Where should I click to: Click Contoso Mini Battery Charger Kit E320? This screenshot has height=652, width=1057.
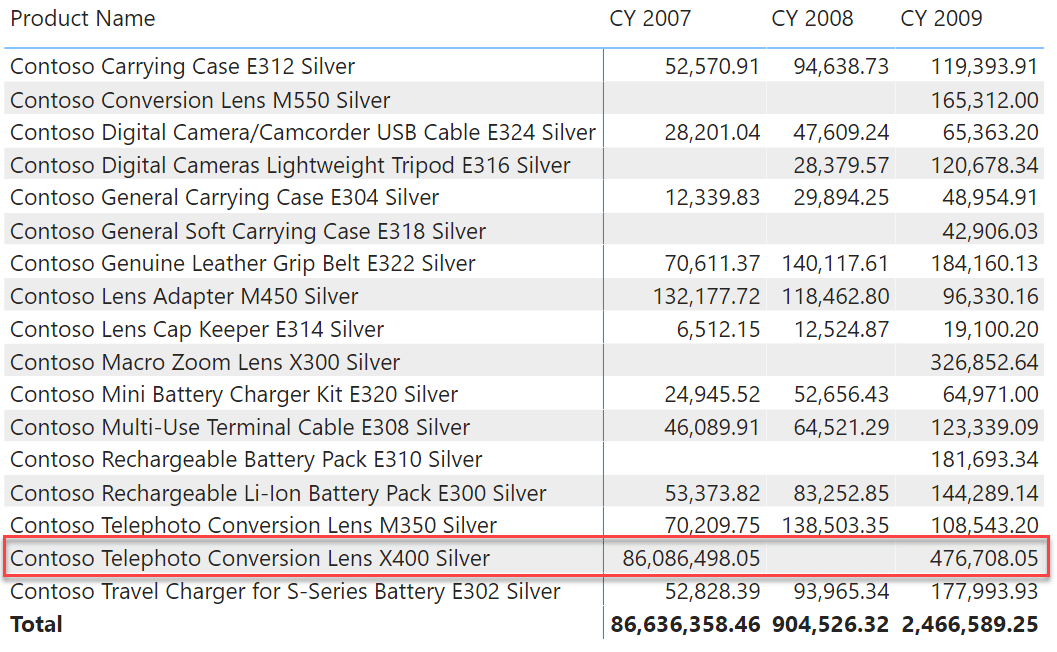(x=234, y=395)
